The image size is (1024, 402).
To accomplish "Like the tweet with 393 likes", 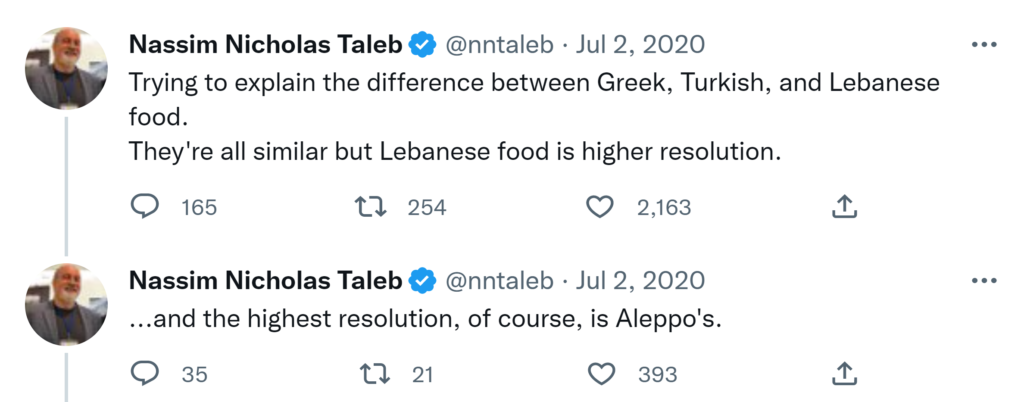I will [599, 374].
